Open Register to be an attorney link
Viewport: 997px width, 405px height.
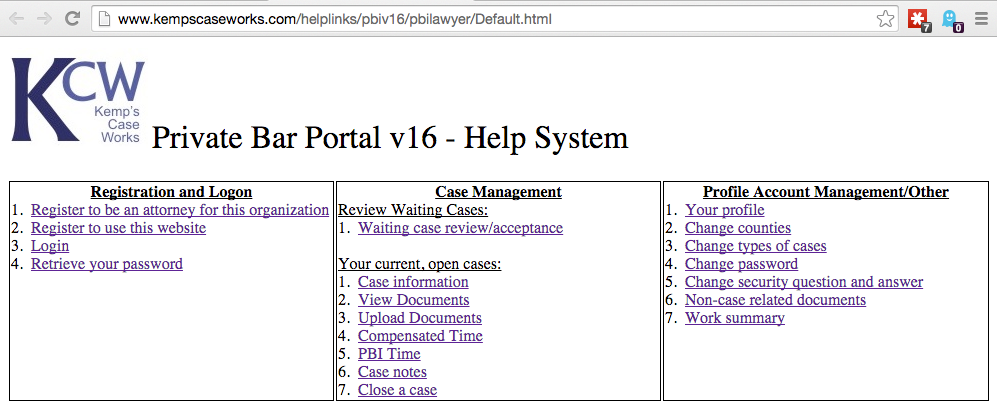point(180,210)
